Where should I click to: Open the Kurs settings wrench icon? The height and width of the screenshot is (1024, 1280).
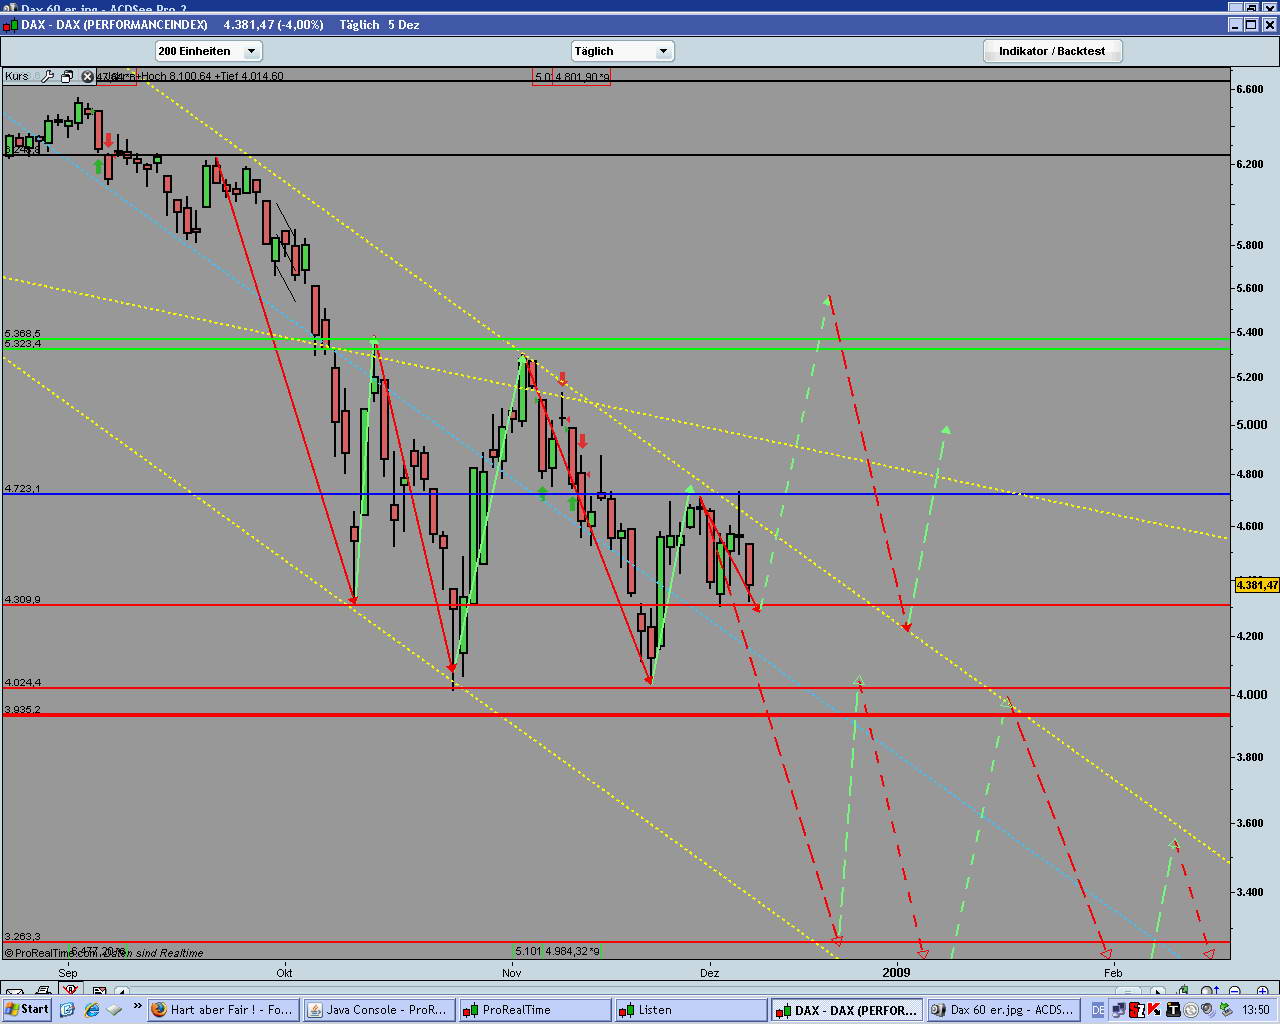(x=48, y=76)
